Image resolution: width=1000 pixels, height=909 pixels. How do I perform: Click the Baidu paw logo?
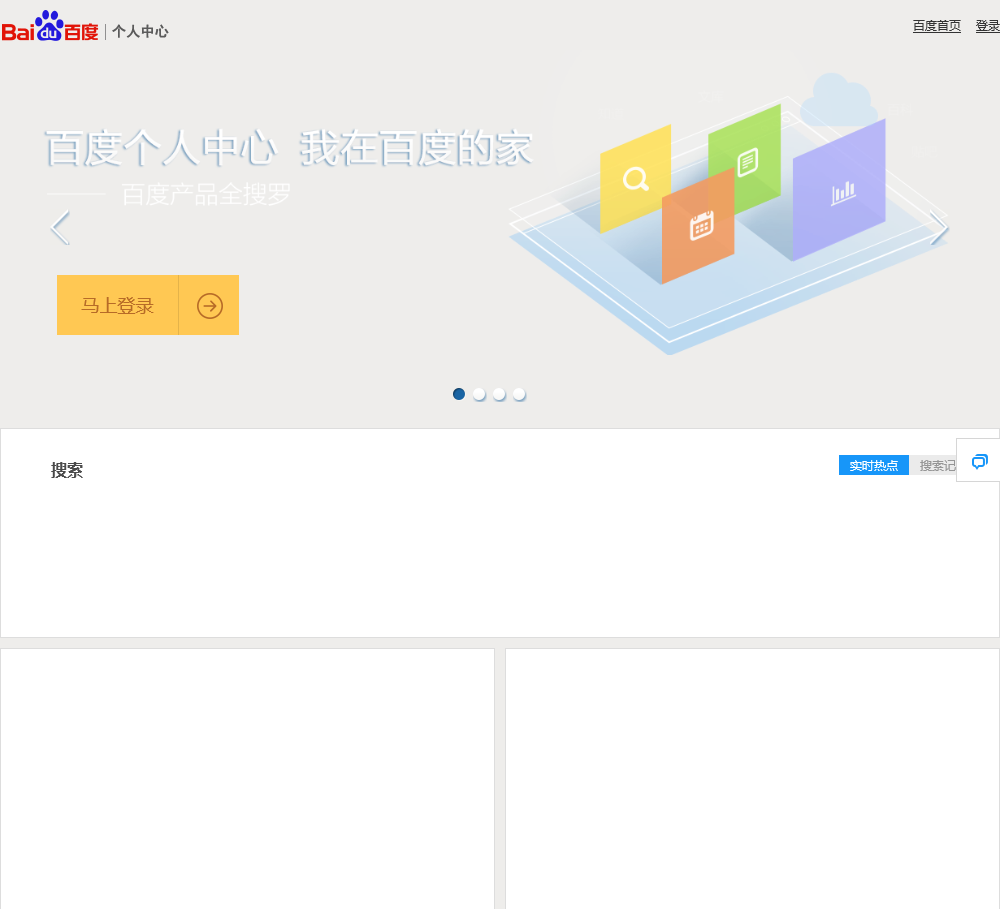50,26
